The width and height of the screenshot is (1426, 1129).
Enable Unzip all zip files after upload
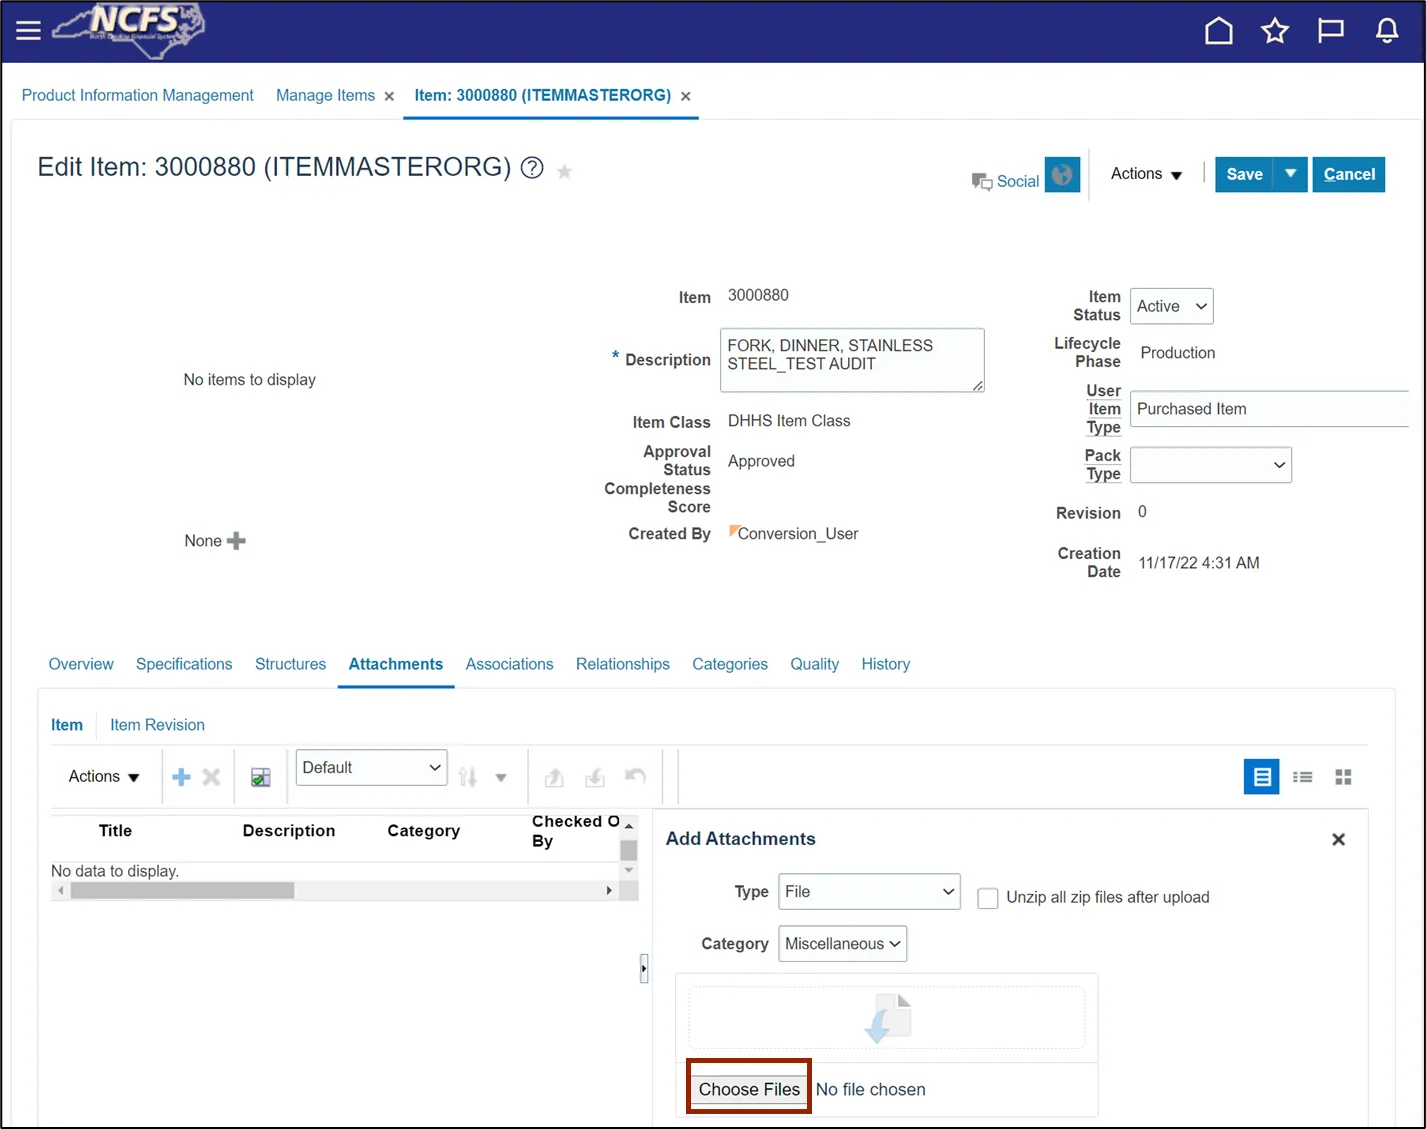click(x=988, y=898)
